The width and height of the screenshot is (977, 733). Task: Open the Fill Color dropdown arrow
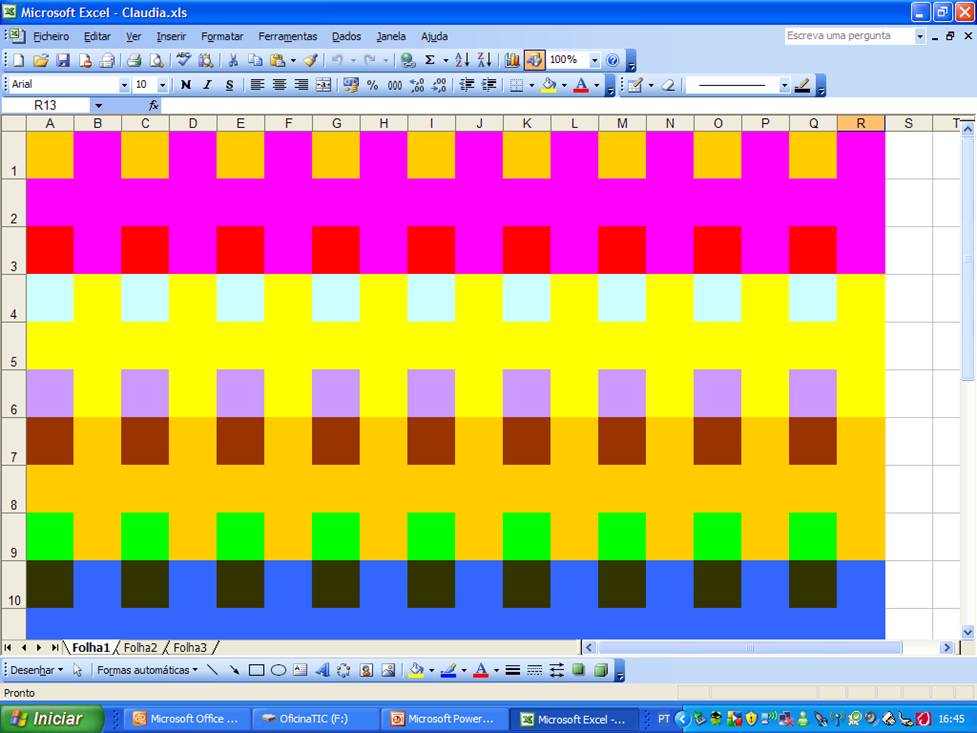tap(564, 85)
